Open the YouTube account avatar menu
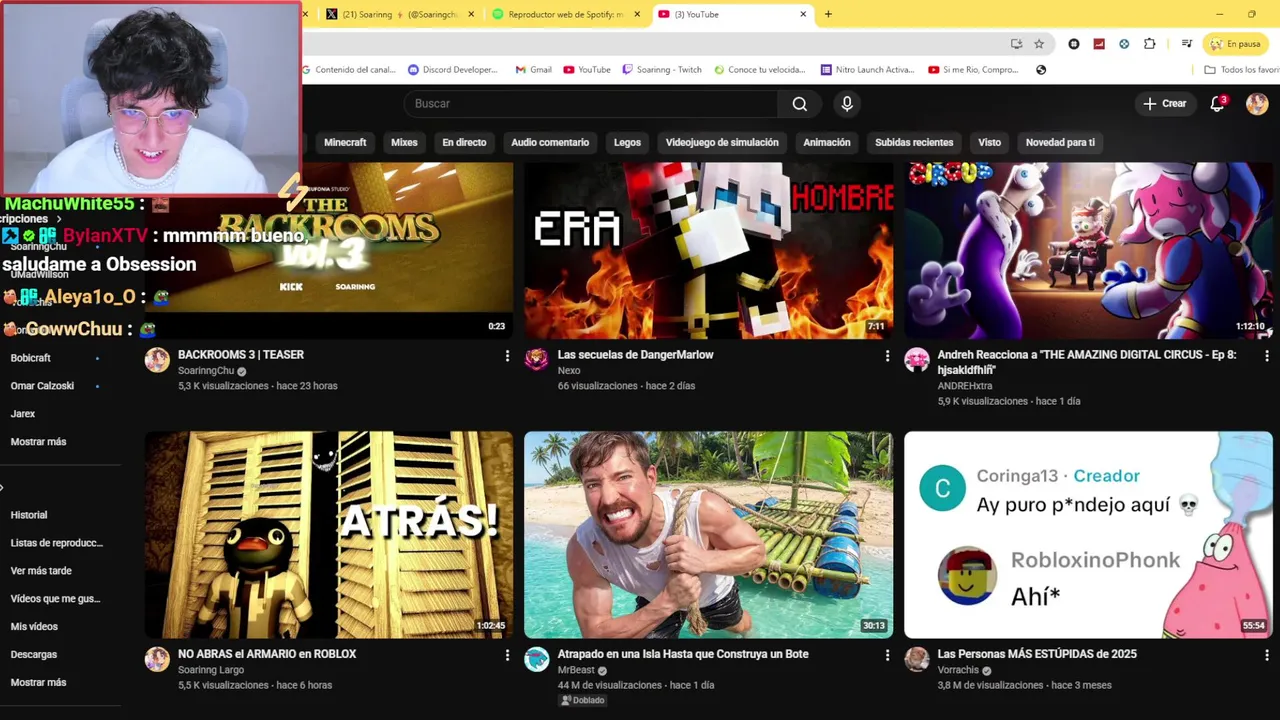The height and width of the screenshot is (720, 1280). [1257, 104]
